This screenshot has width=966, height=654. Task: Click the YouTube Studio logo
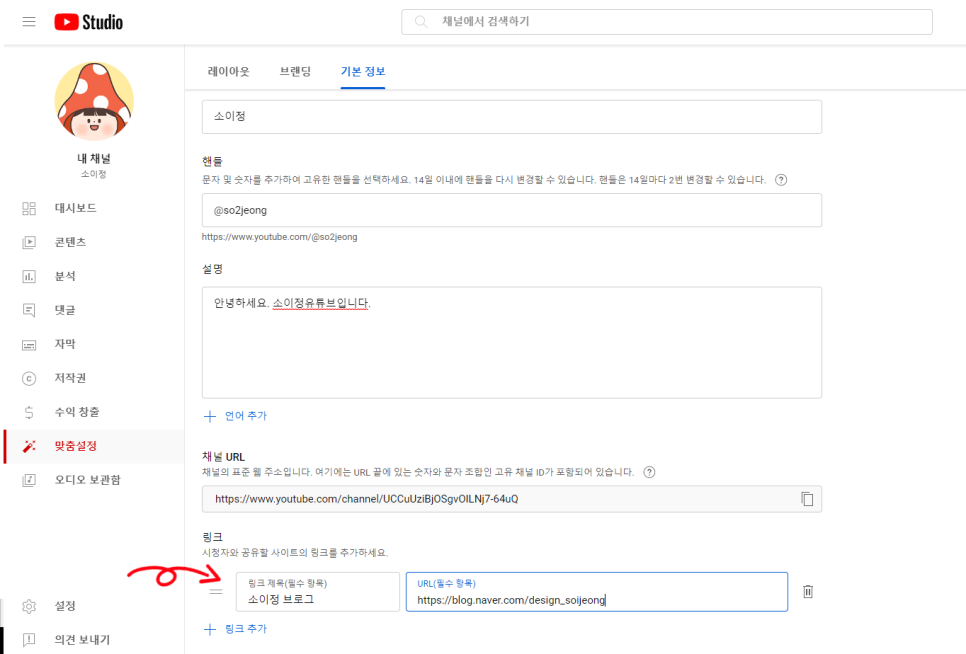coord(88,22)
